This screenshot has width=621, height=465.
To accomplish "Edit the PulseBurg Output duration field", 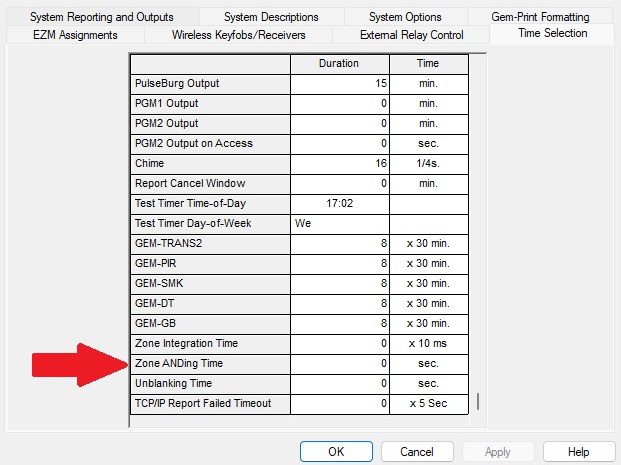I will click(x=340, y=83).
